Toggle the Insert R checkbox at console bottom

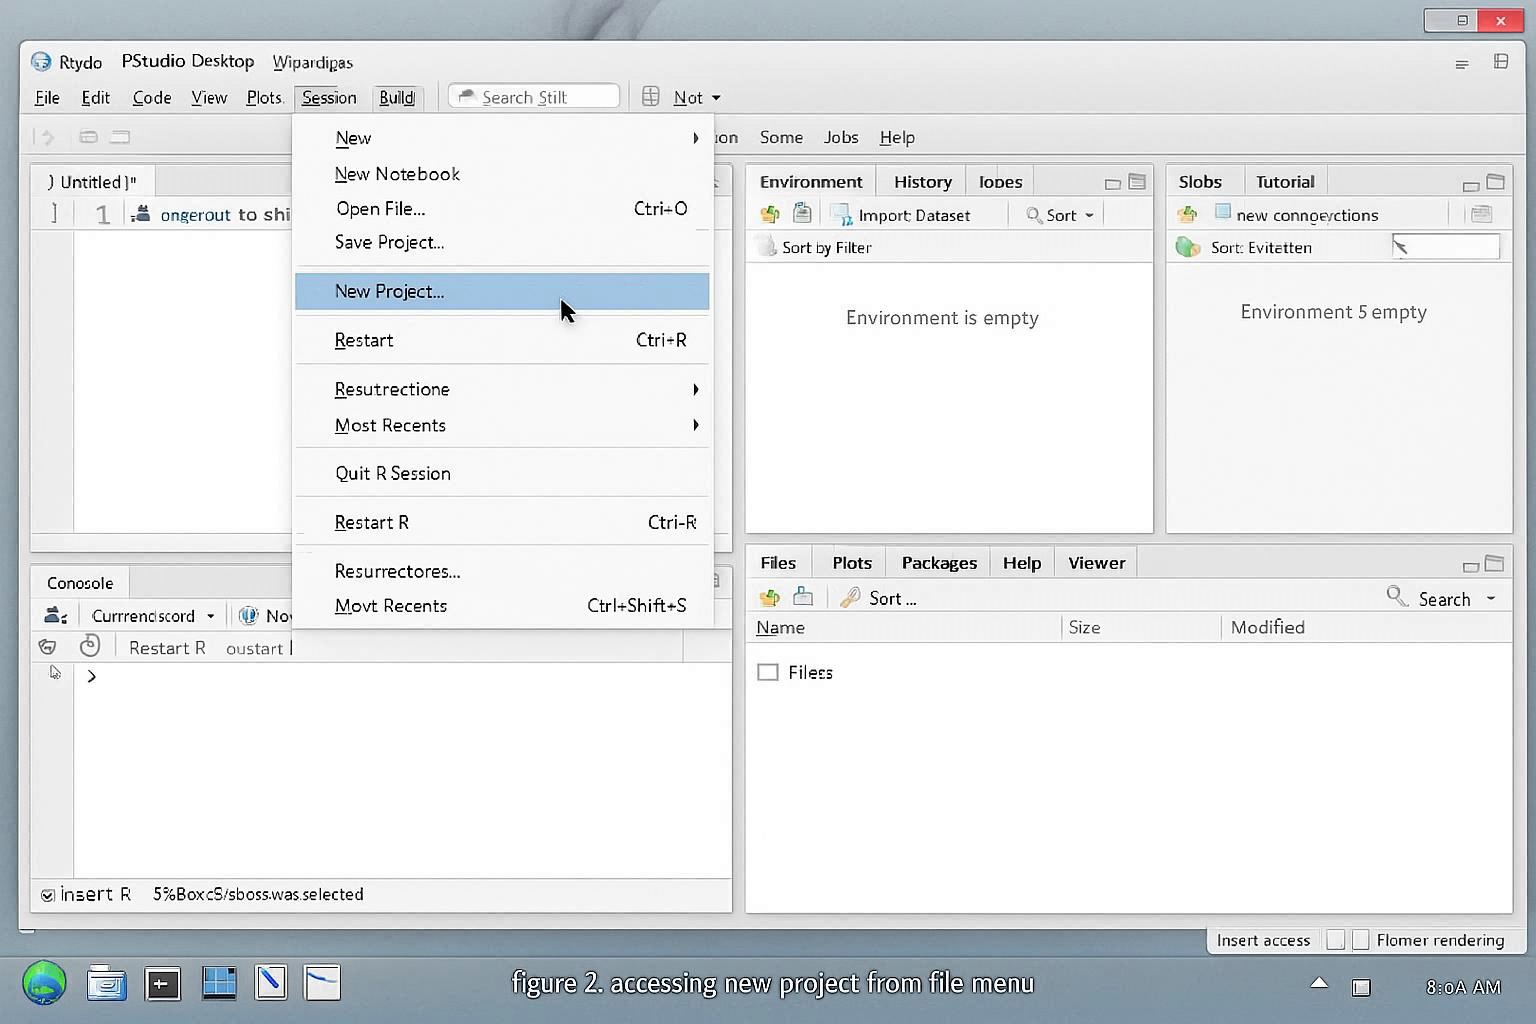47,894
